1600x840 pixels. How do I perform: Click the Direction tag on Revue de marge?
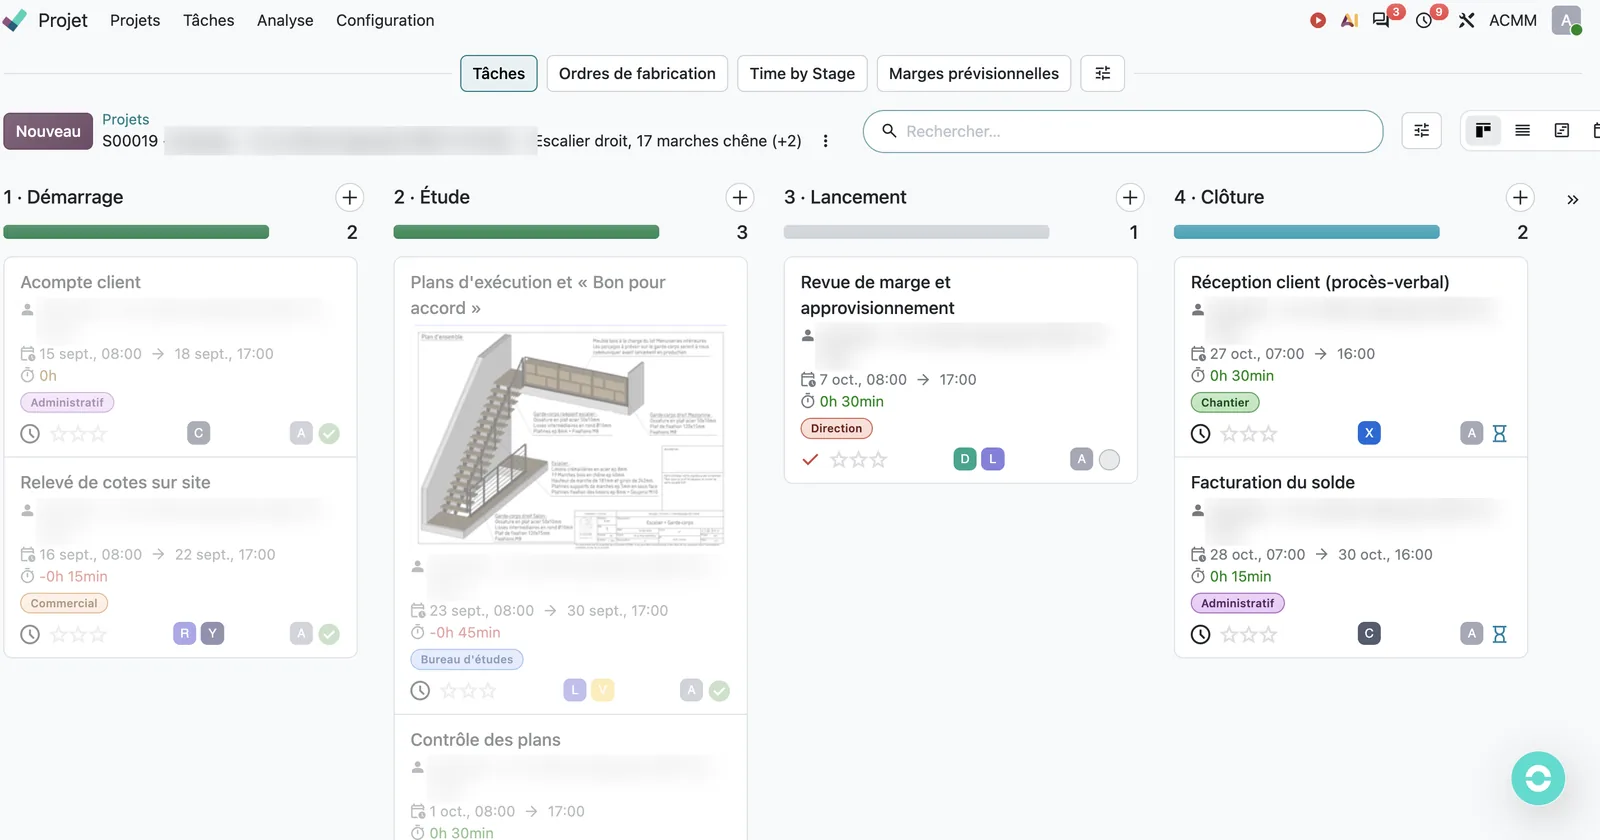[836, 428]
